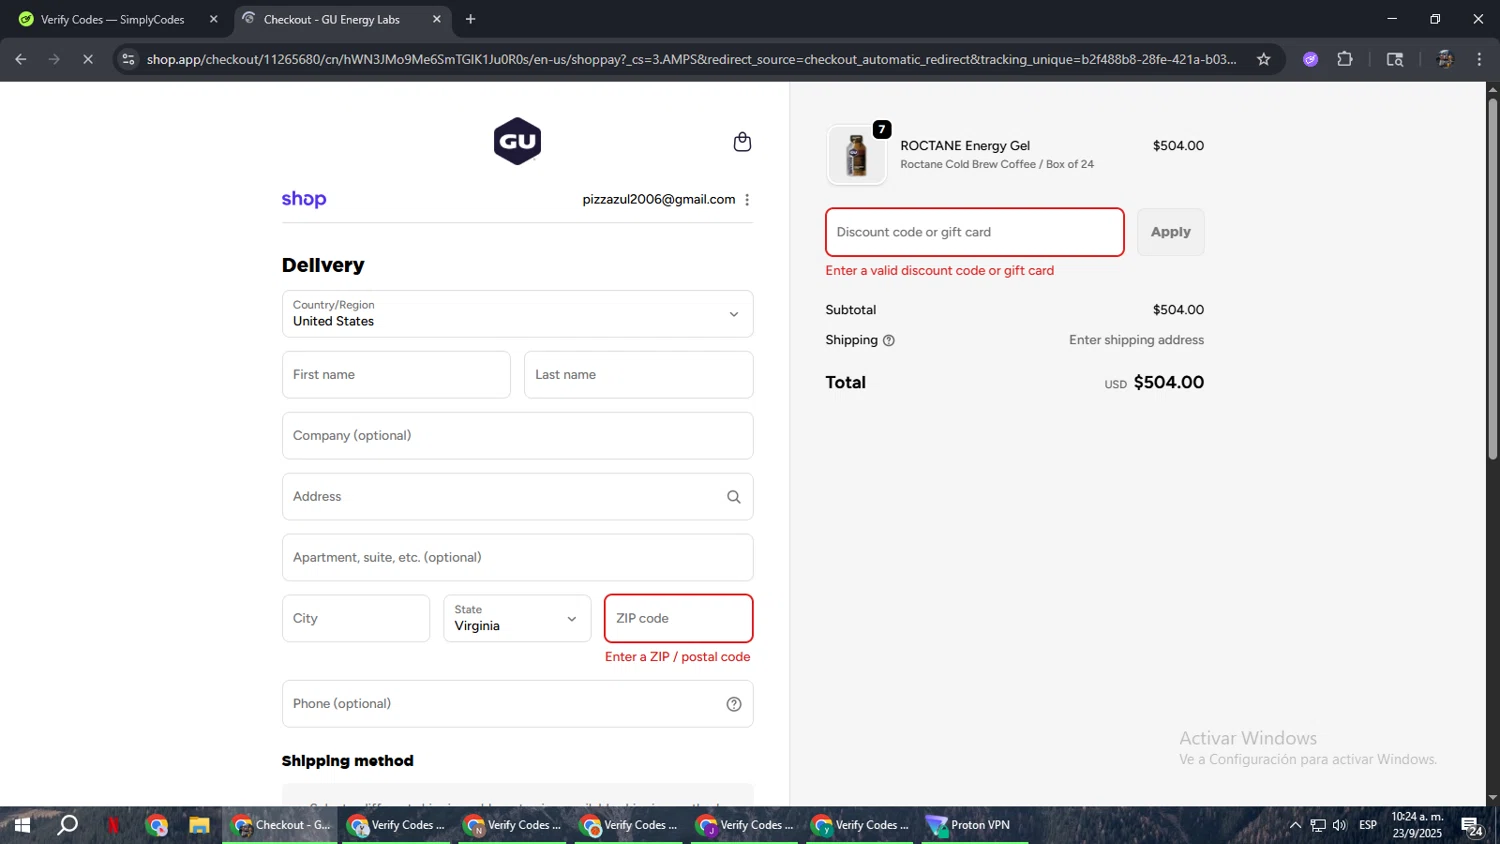Click the GU logo
This screenshot has width=1500, height=844.
517,141
